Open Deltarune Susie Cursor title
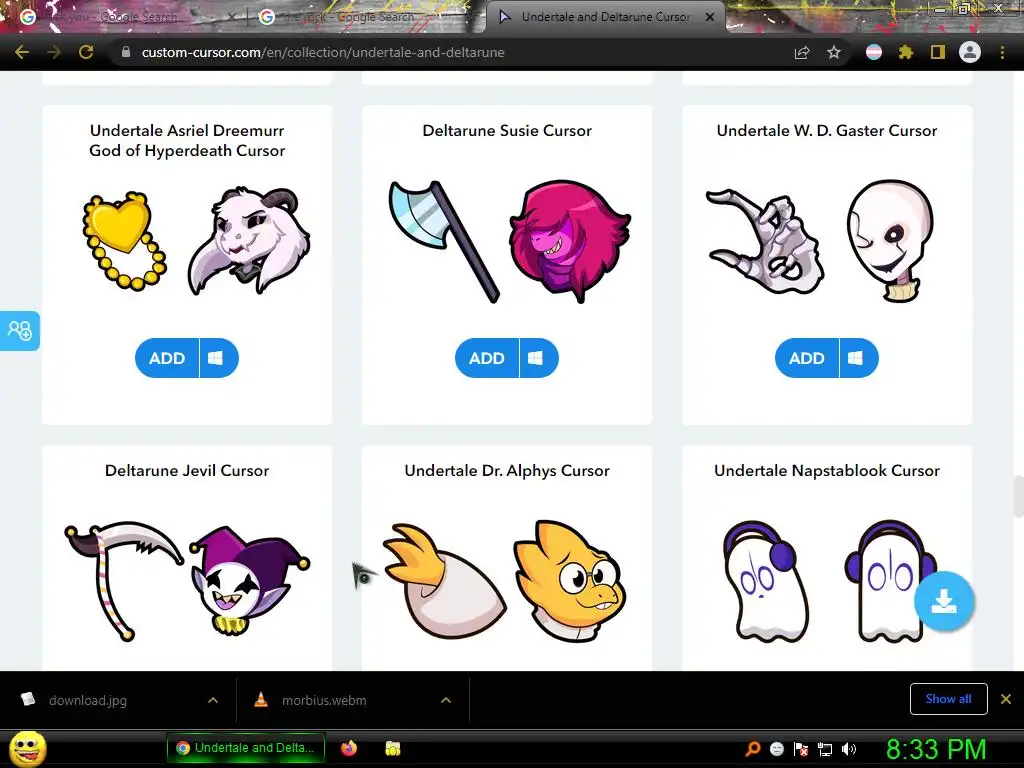The height and width of the screenshot is (768, 1024). (507, 131)
